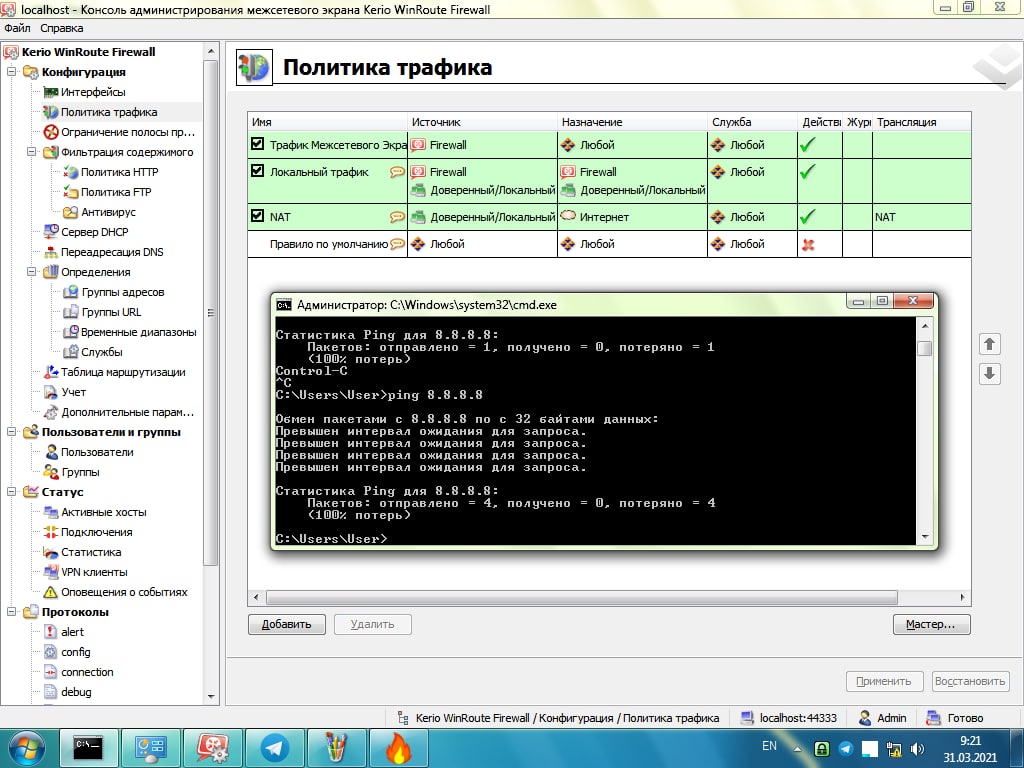Click the Удалить button
Viewport: 1024px width, 768px height.
point(372,624)
